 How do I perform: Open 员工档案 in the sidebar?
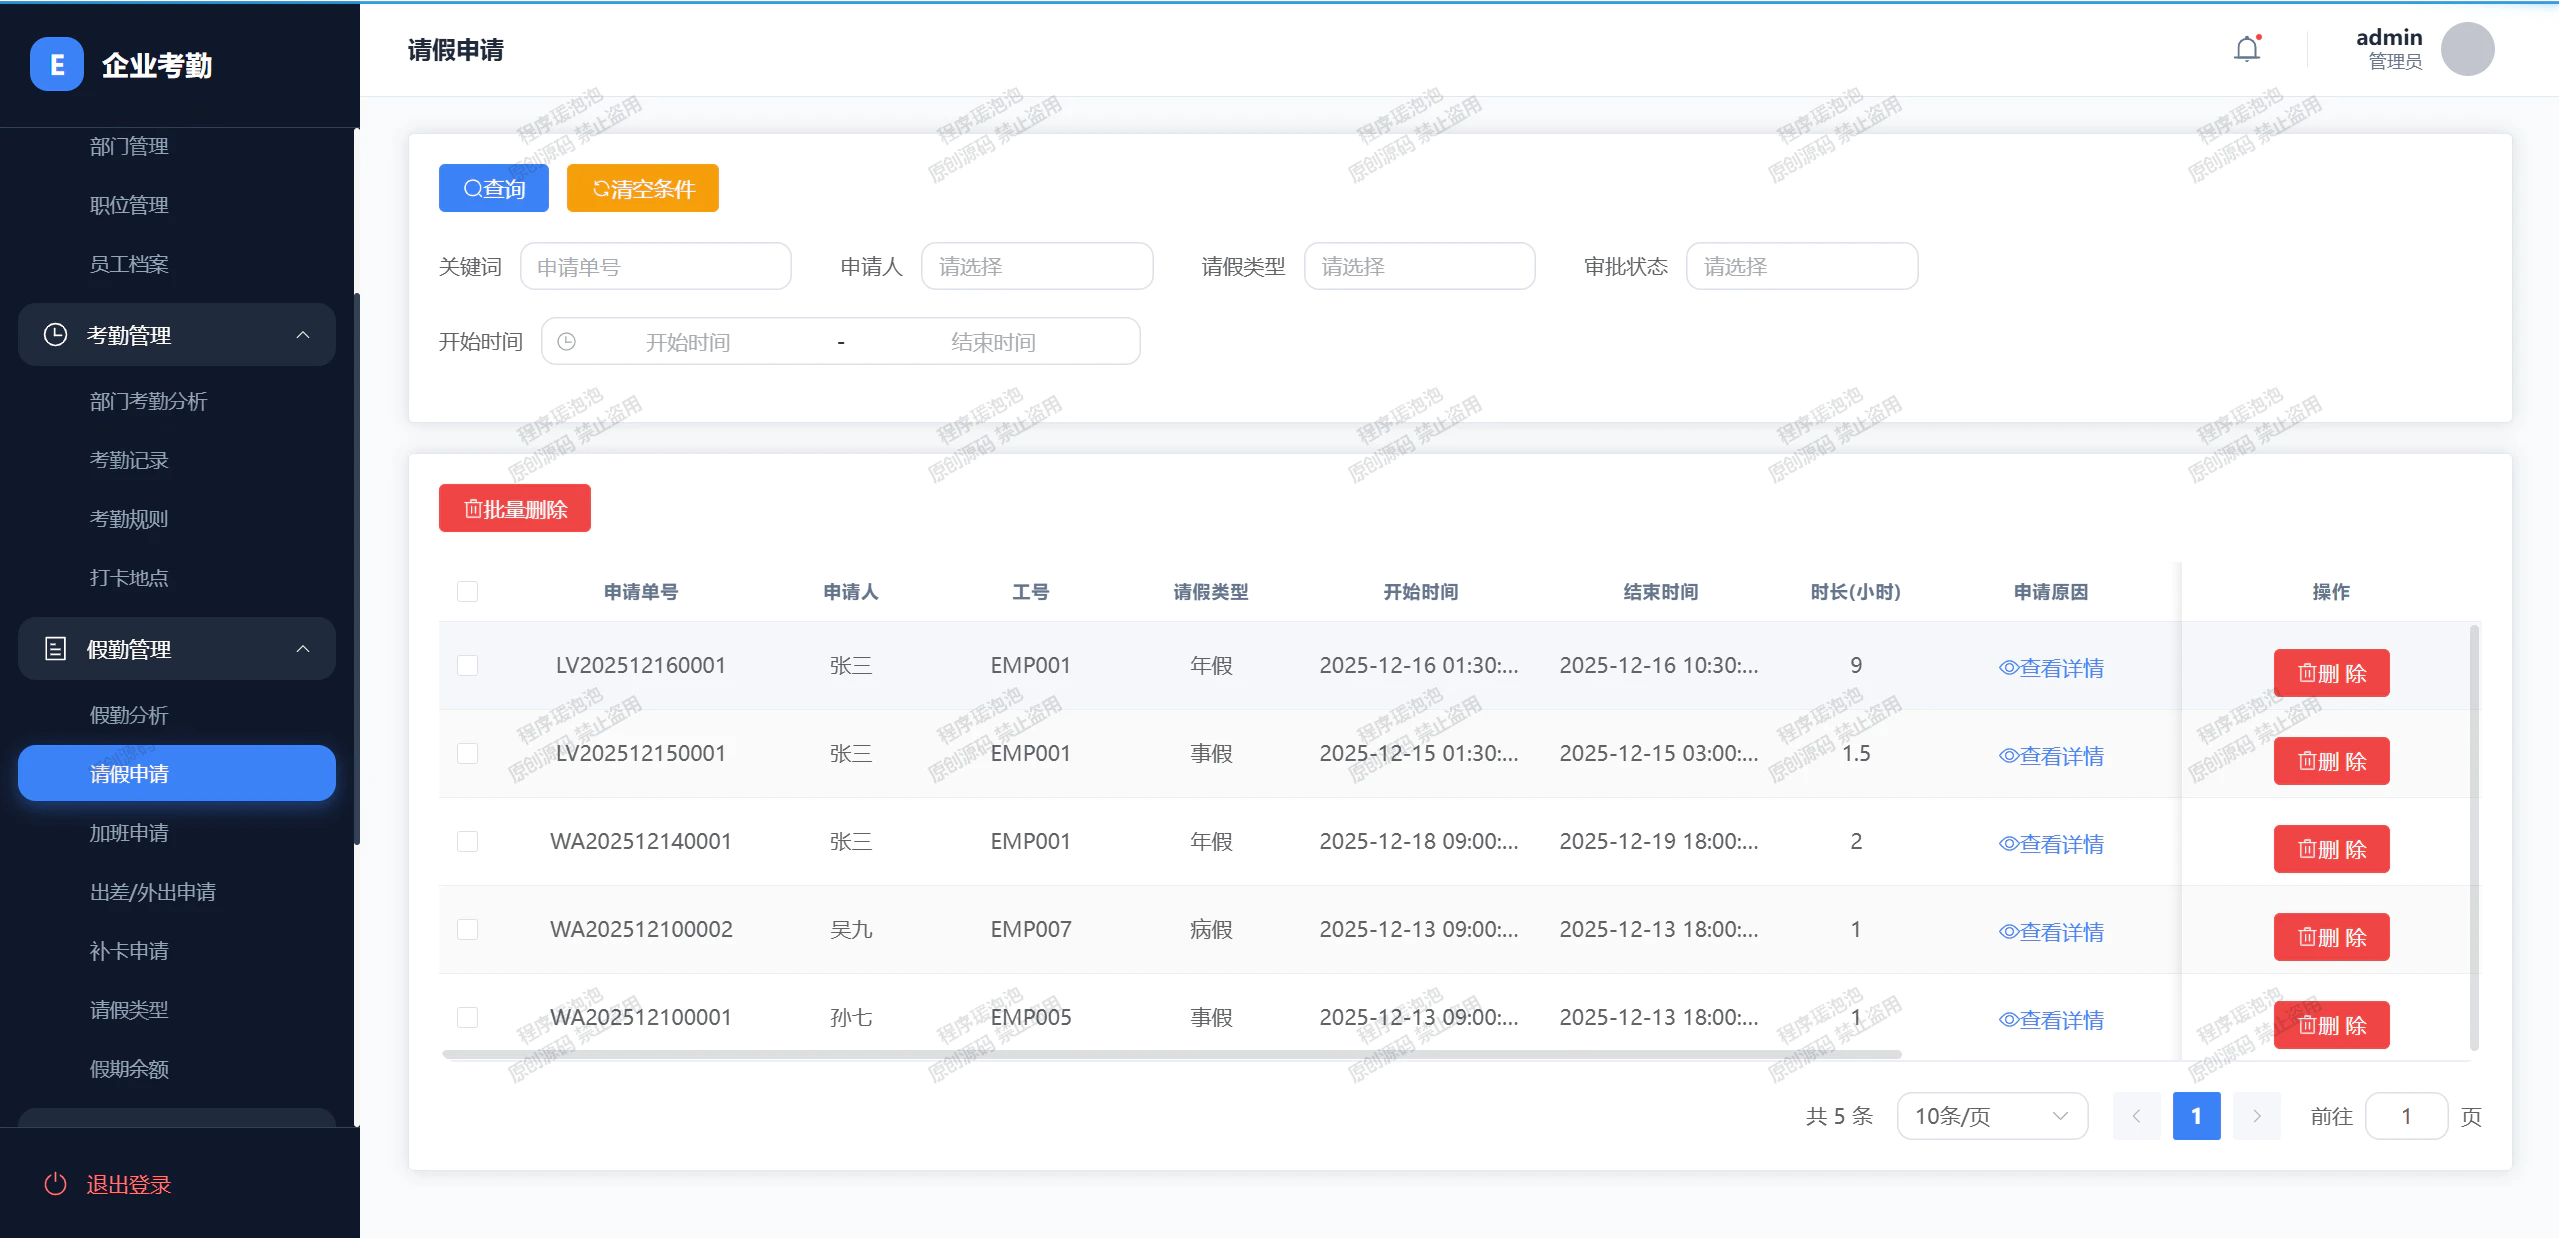click(x=129, y=265)
